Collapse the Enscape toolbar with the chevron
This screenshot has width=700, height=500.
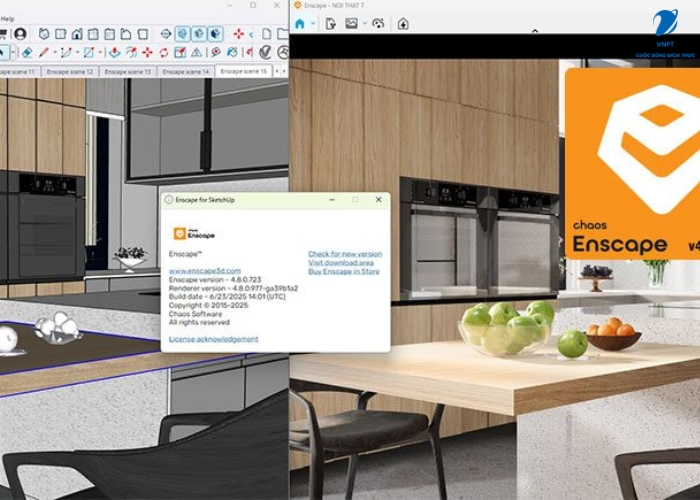click(535, 31)
